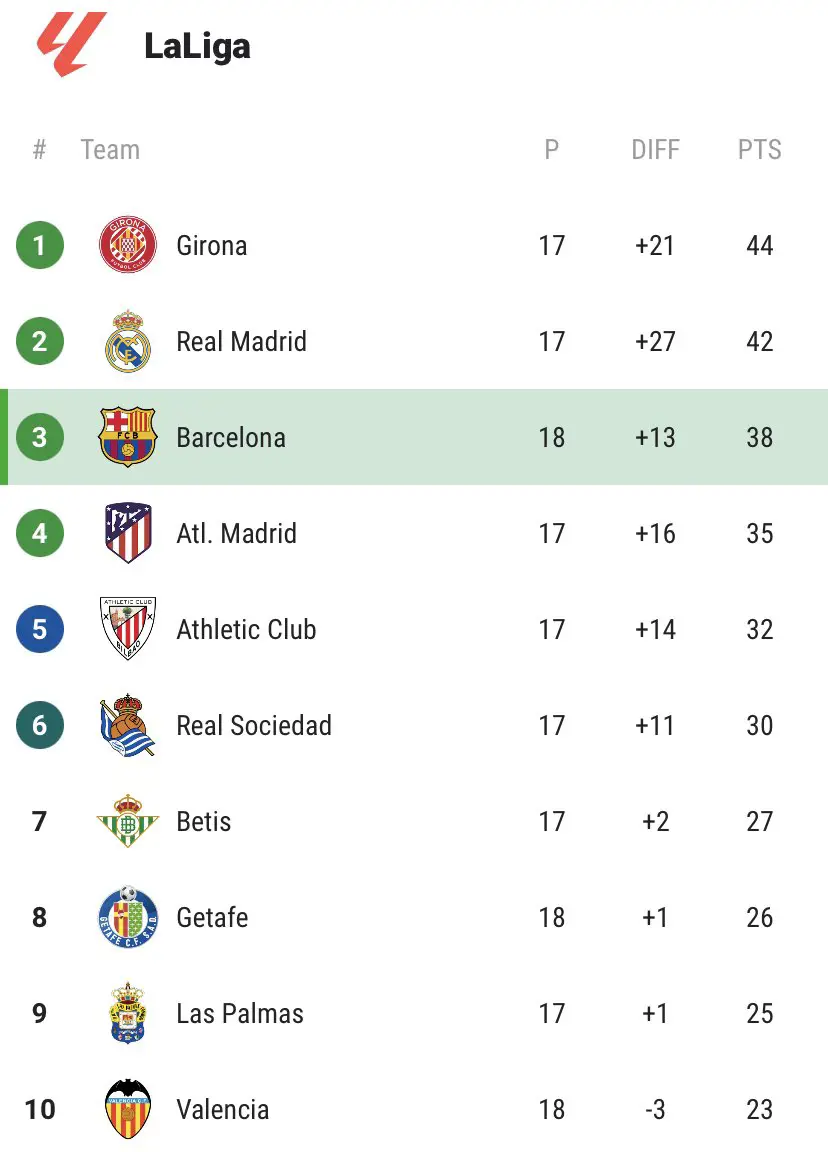
Task: Sort table by PTS column
Action: pos(760,150)
